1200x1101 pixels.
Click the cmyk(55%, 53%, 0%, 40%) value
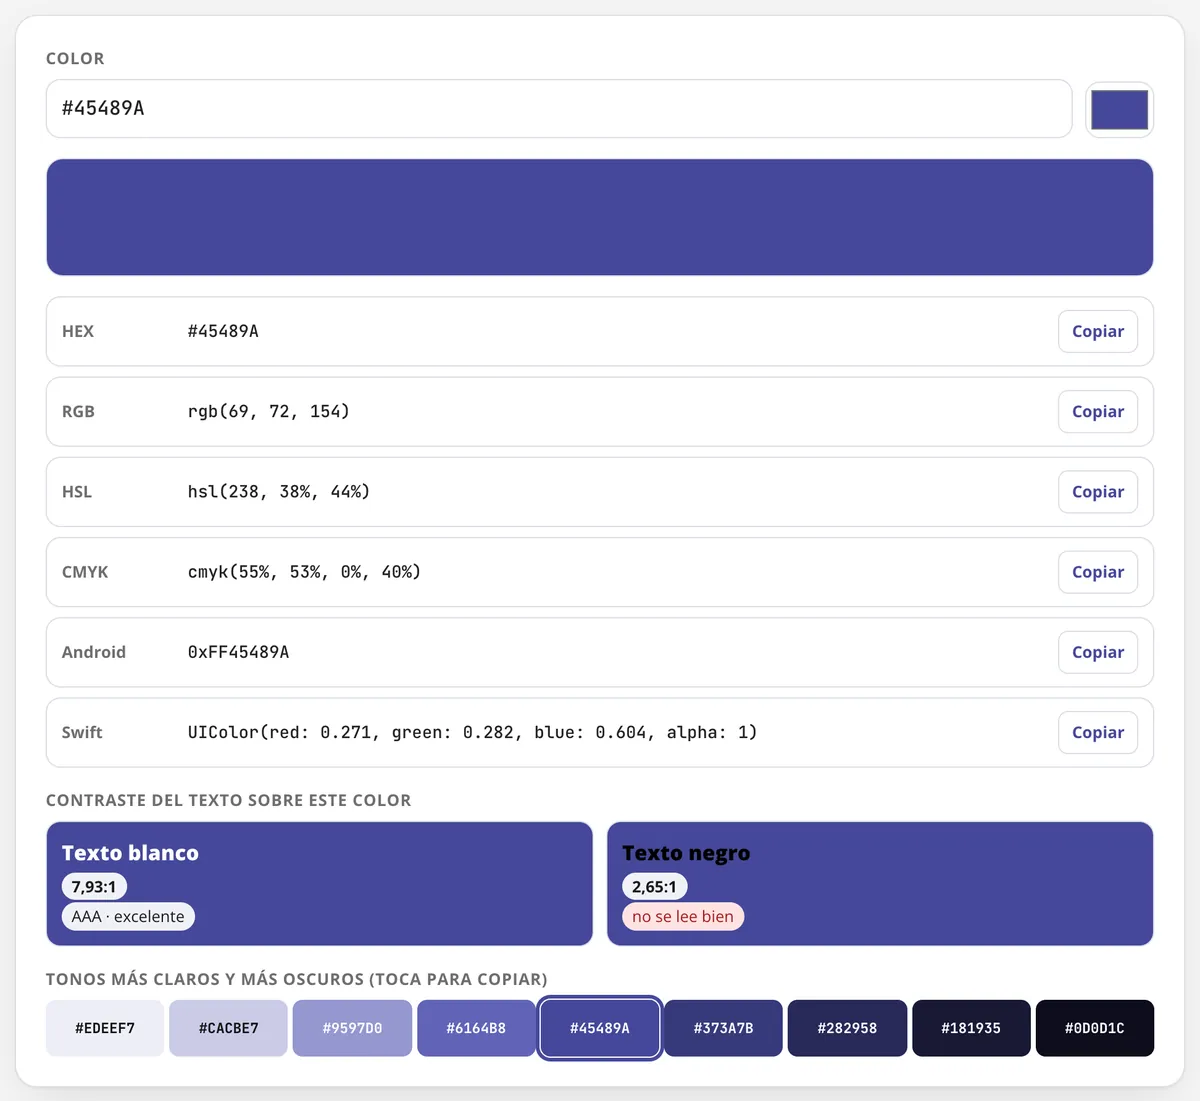coord(304,572)
